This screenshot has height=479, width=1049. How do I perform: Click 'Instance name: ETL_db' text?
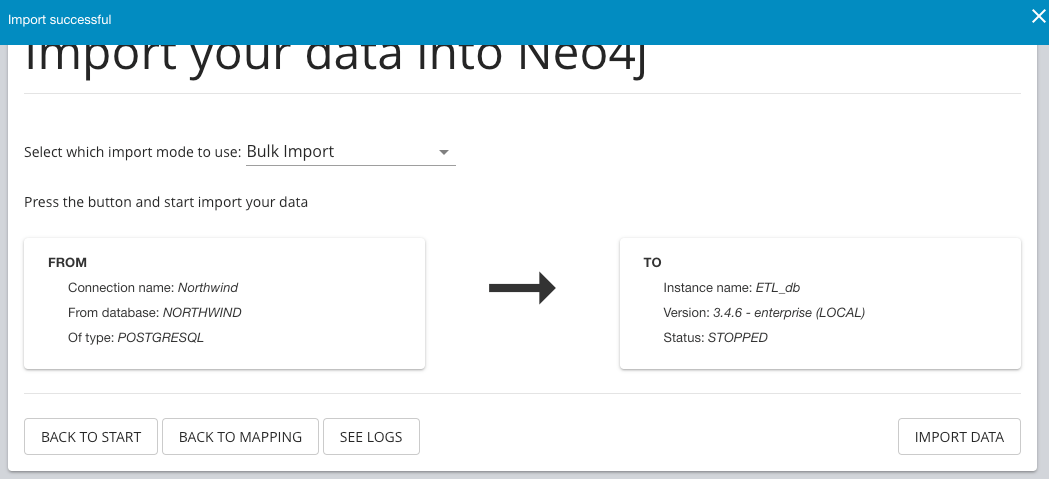tap(732, 288)
